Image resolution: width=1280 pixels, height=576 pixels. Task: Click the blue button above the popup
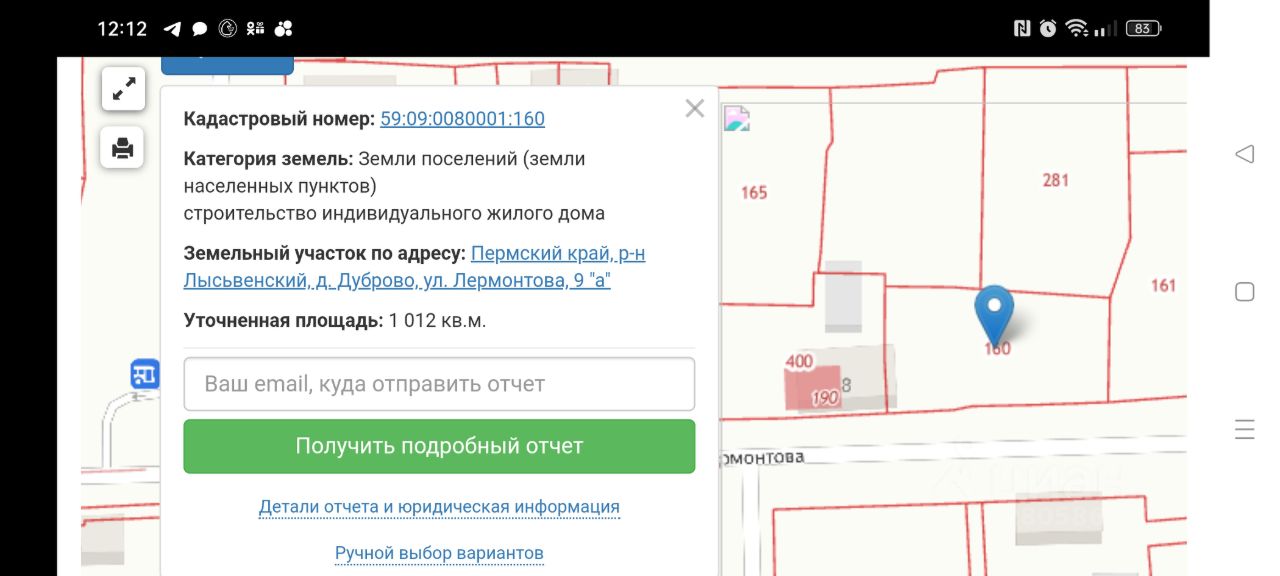point(227,65)
